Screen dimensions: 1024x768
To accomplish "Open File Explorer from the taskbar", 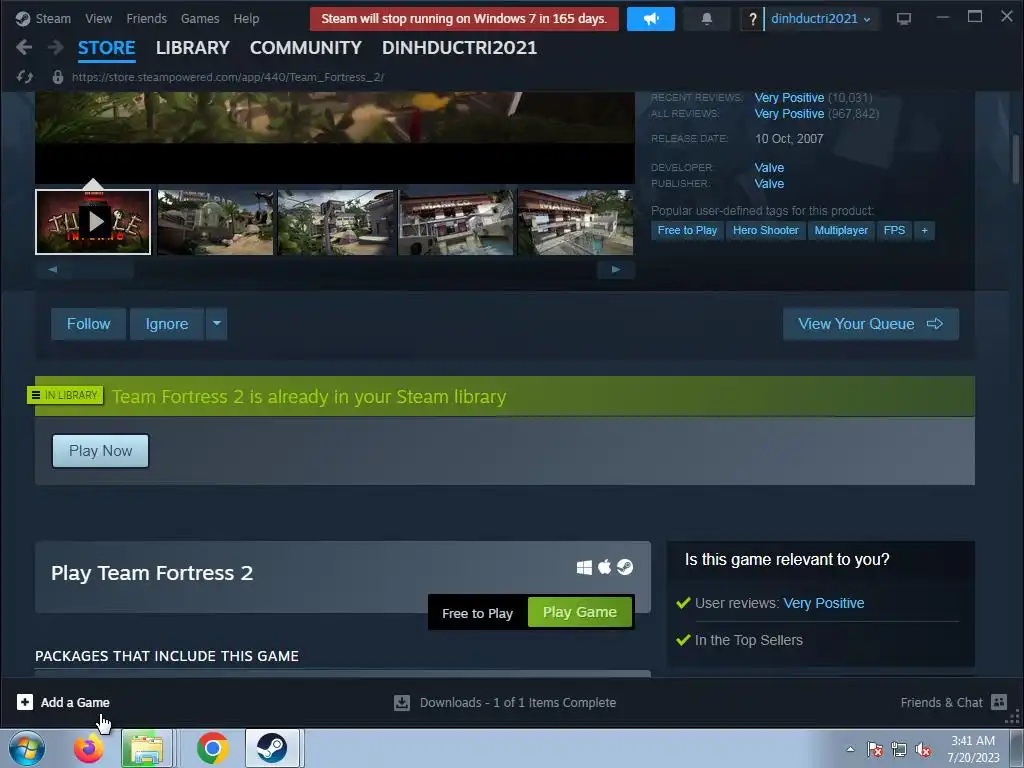I will coord(147,748).
